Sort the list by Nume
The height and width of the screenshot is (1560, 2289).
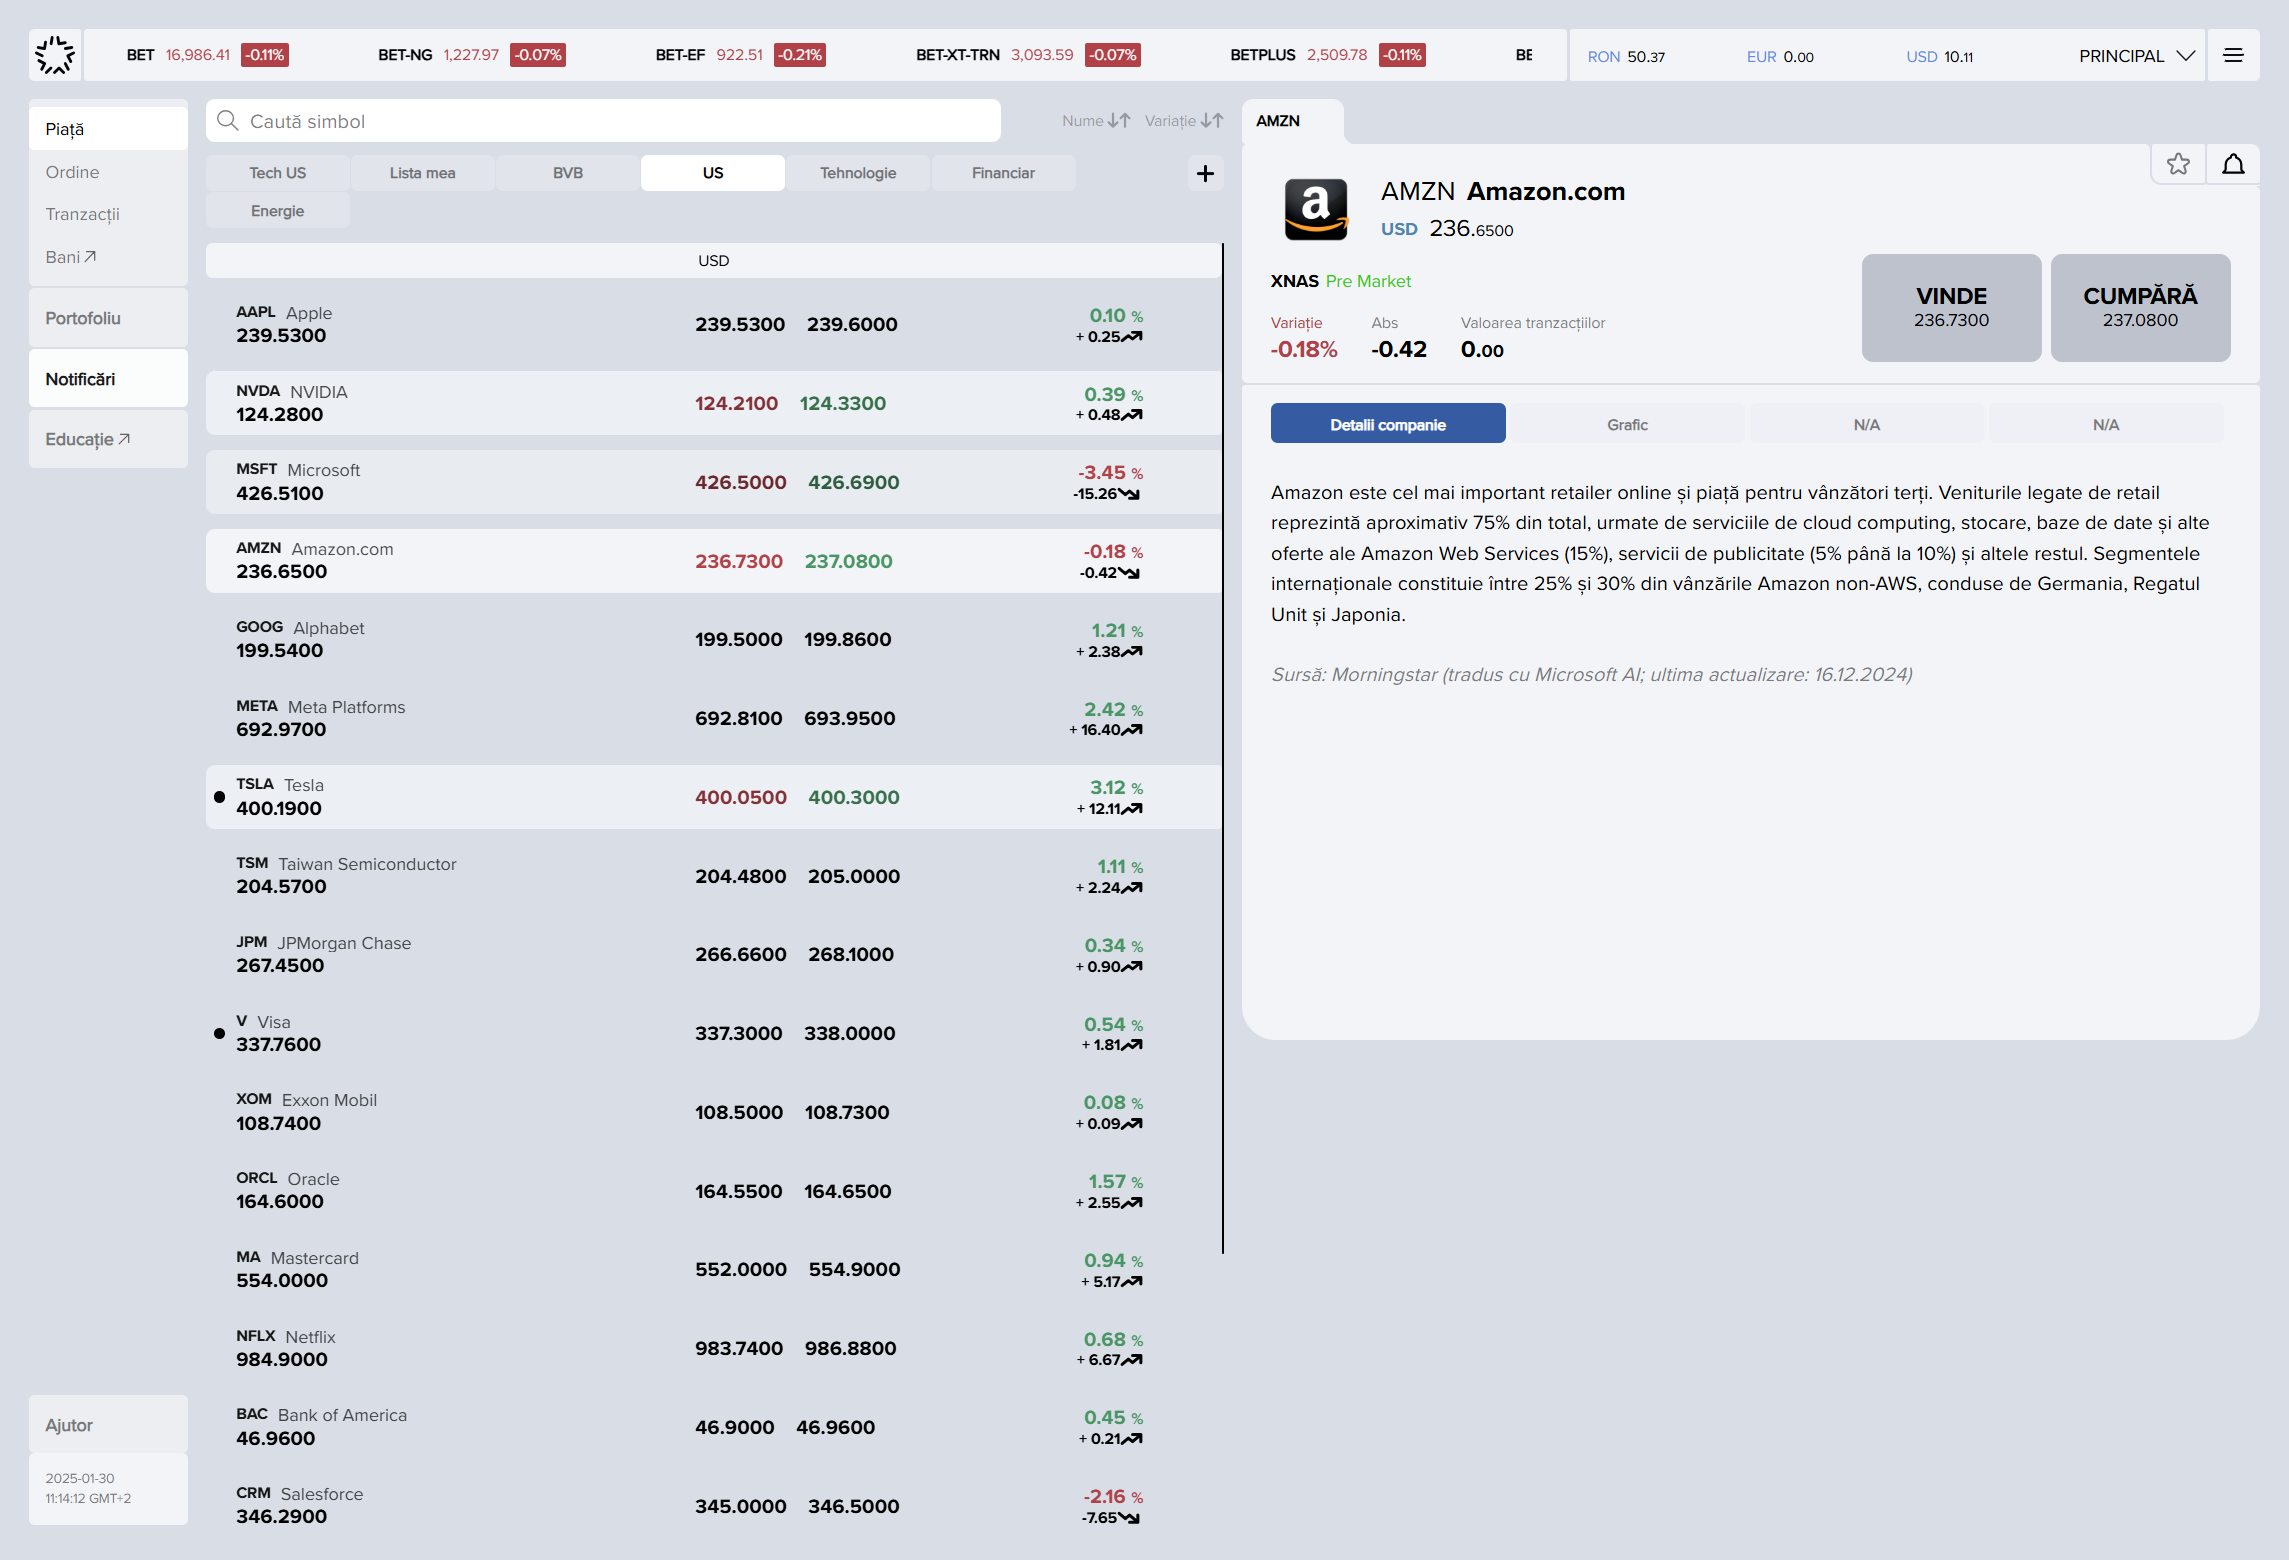1096,121
